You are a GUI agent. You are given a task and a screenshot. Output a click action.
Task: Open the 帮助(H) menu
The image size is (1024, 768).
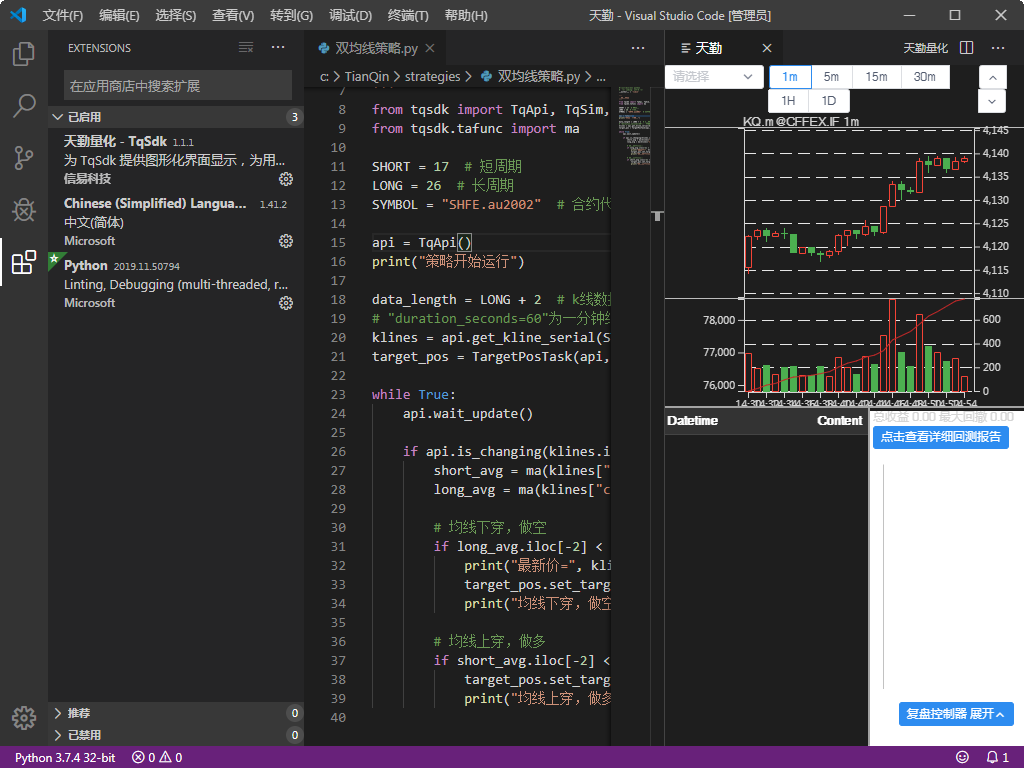[x=466, y=15]
